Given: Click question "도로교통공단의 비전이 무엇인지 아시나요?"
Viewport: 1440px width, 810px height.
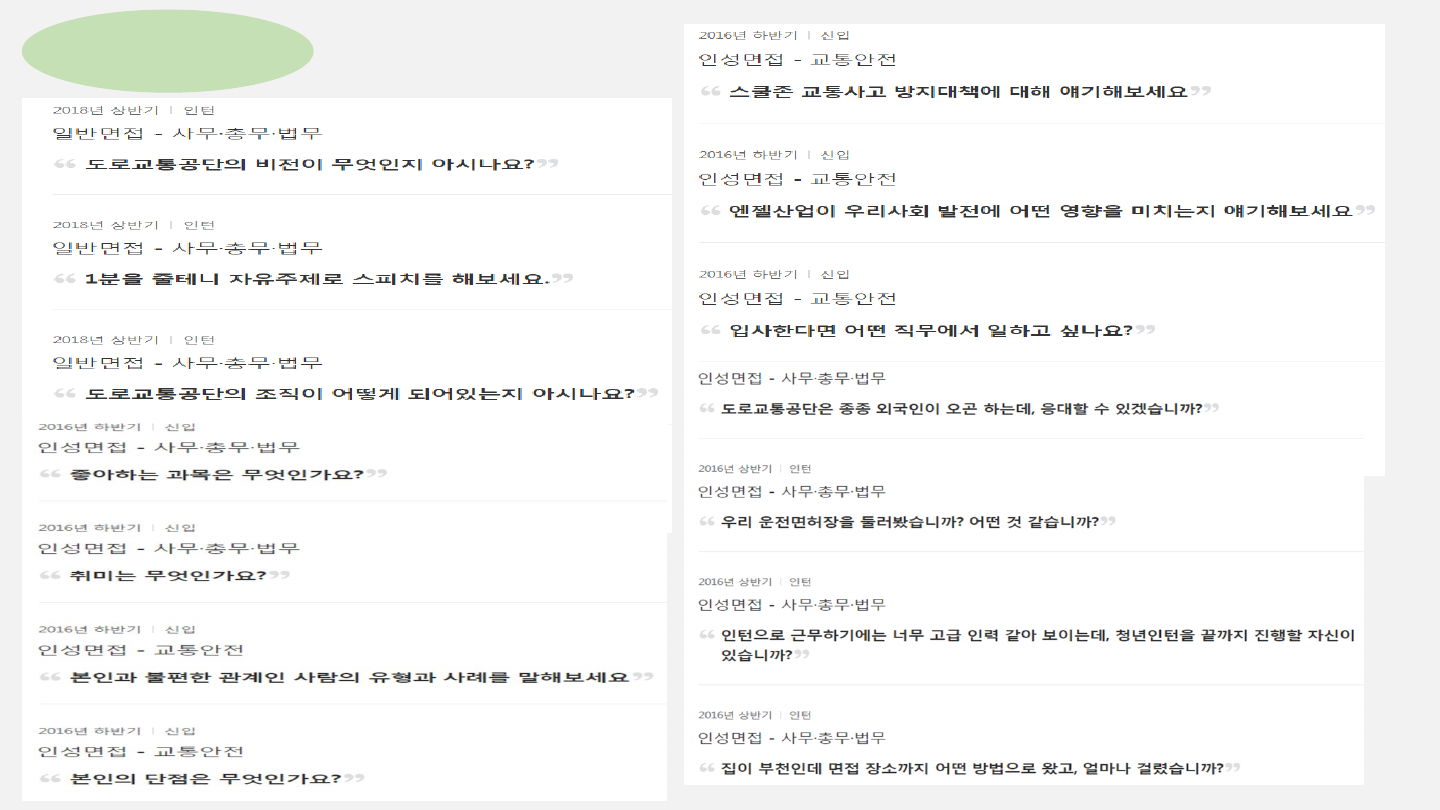Looking at the screenshot, I should pos(309,164).
